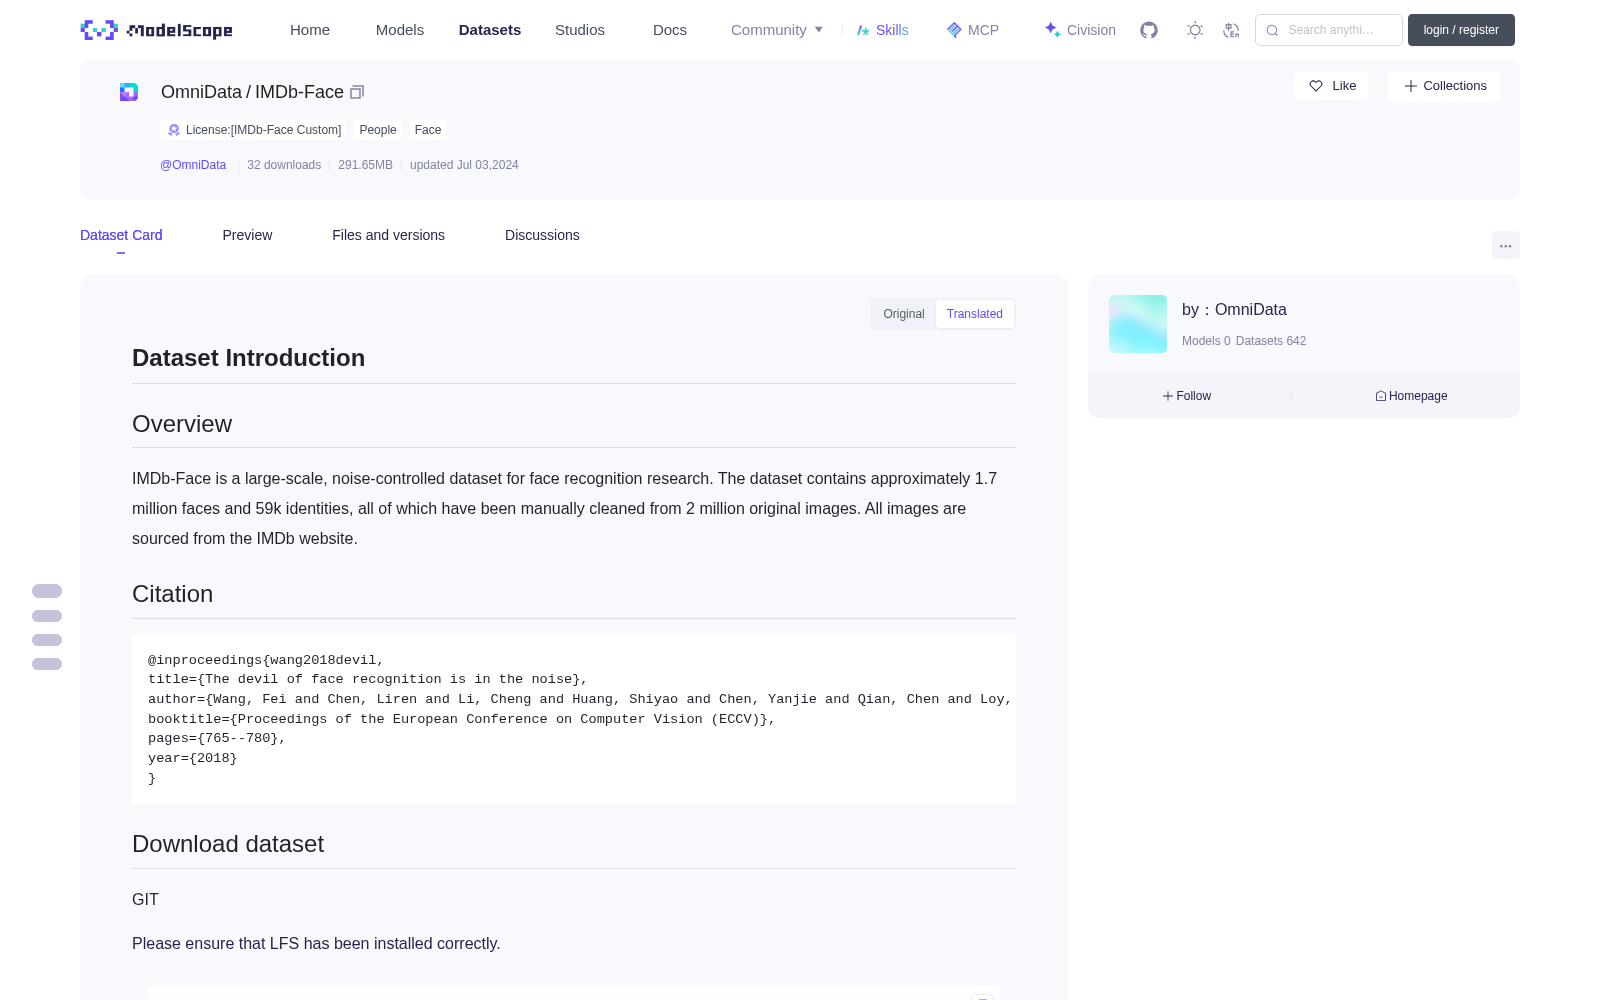Expand the Community dropdown menu
The image size is (1600, 1000).
point(777,30)
